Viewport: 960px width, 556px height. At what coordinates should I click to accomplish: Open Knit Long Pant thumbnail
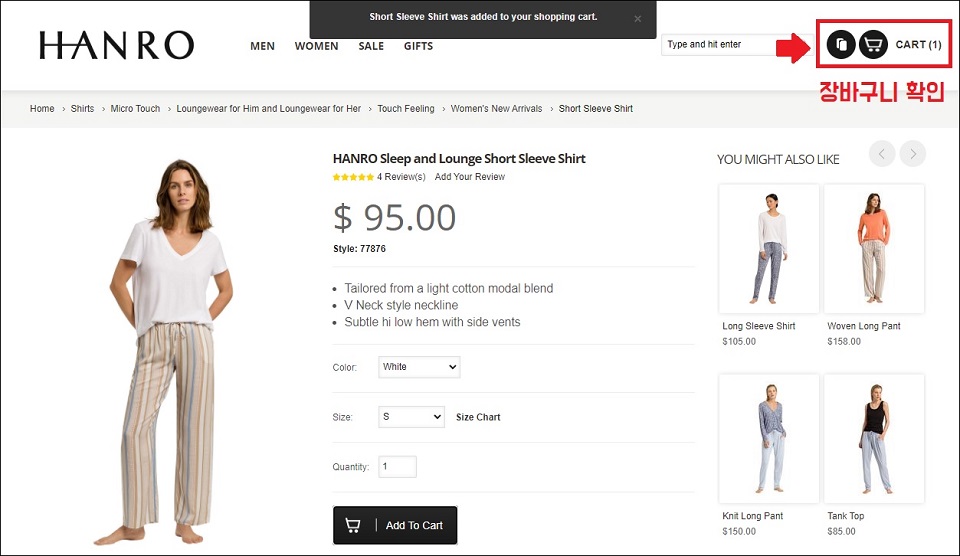769,438
